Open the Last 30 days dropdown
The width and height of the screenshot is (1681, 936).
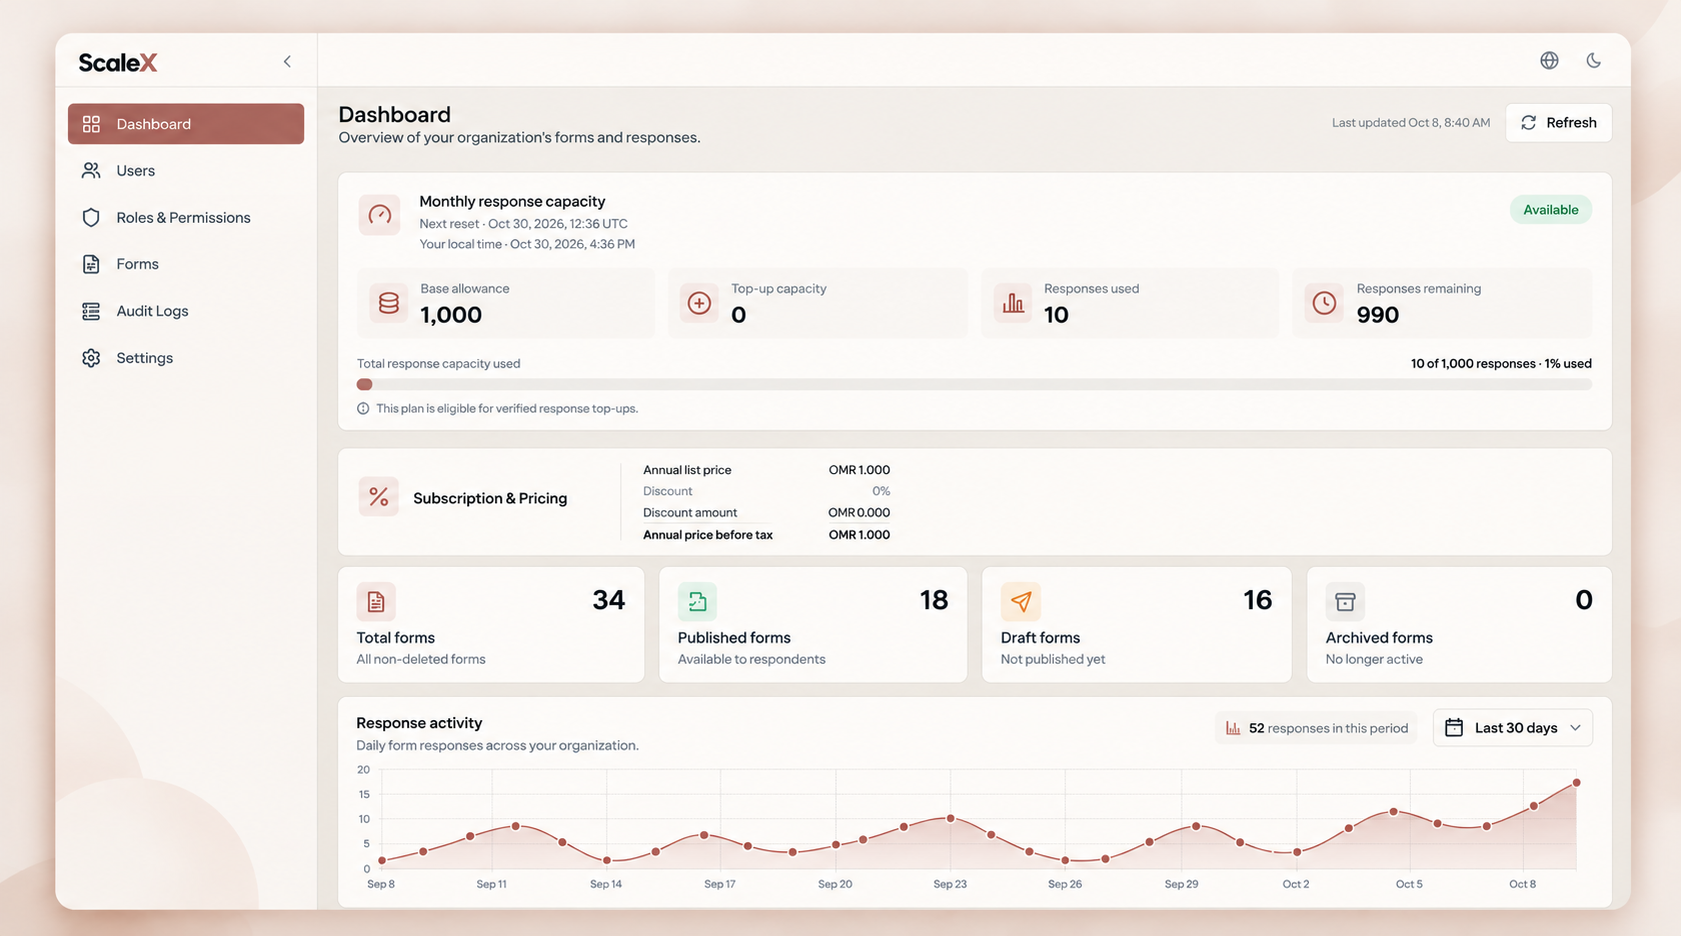coord(1513,728)
